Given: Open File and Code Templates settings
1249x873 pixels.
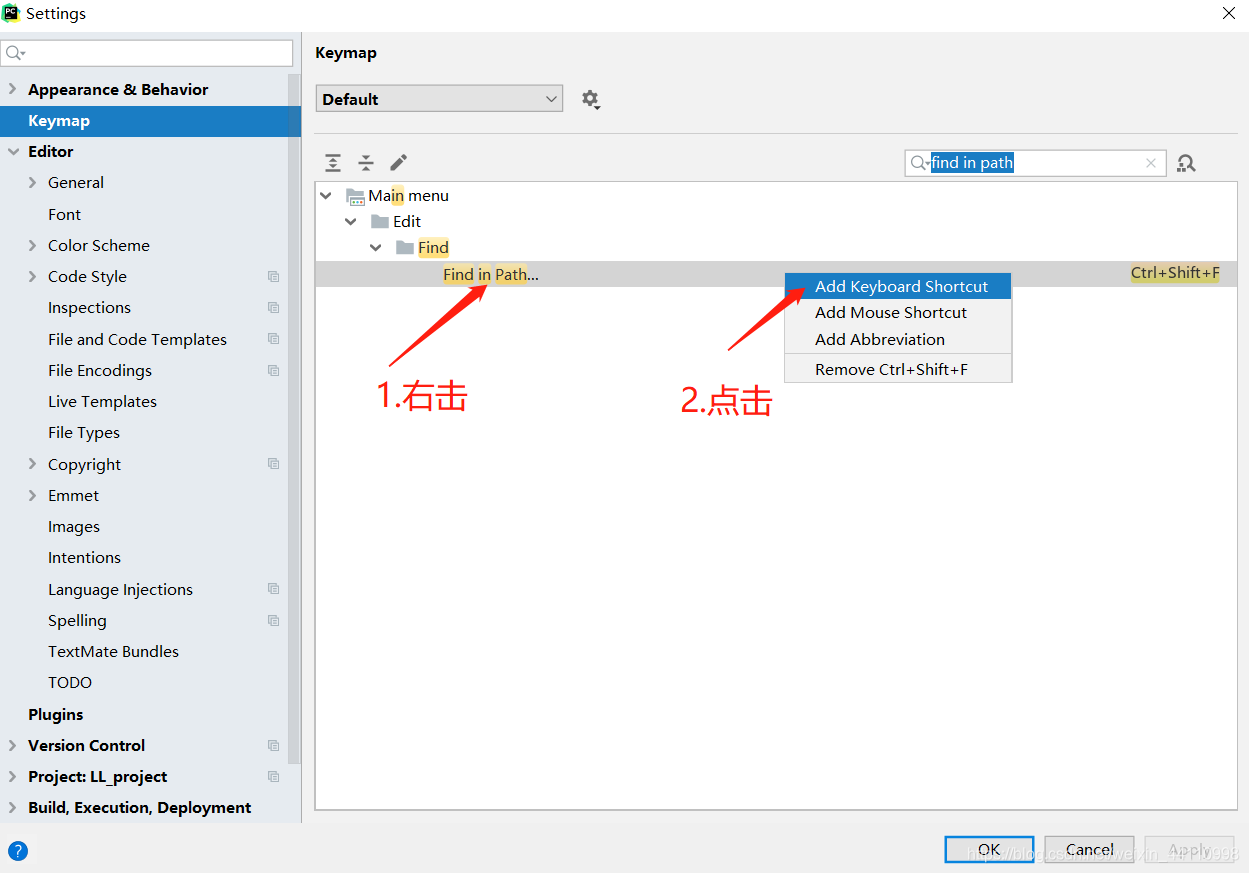Looking at the screenshot, I should click(137, 339).
